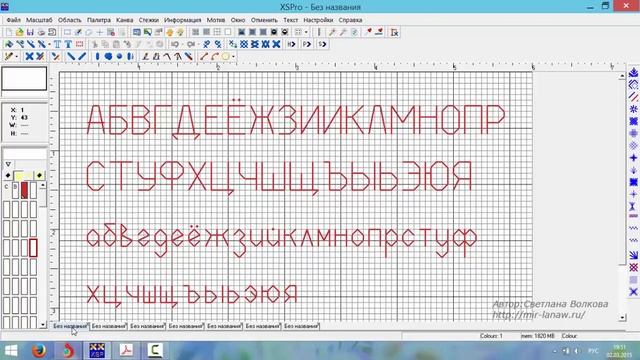Click the XSPro taskbar icon

[97, 351]
